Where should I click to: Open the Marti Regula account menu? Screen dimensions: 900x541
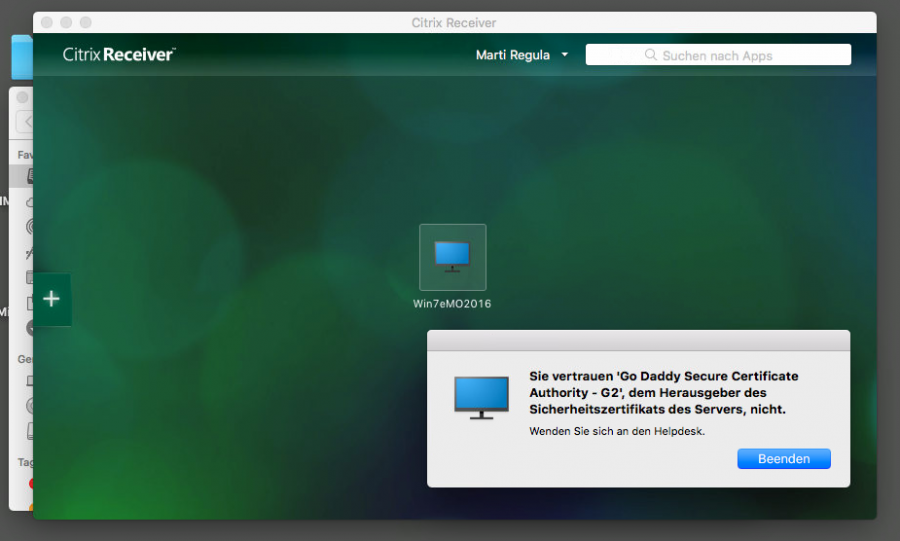513,55
